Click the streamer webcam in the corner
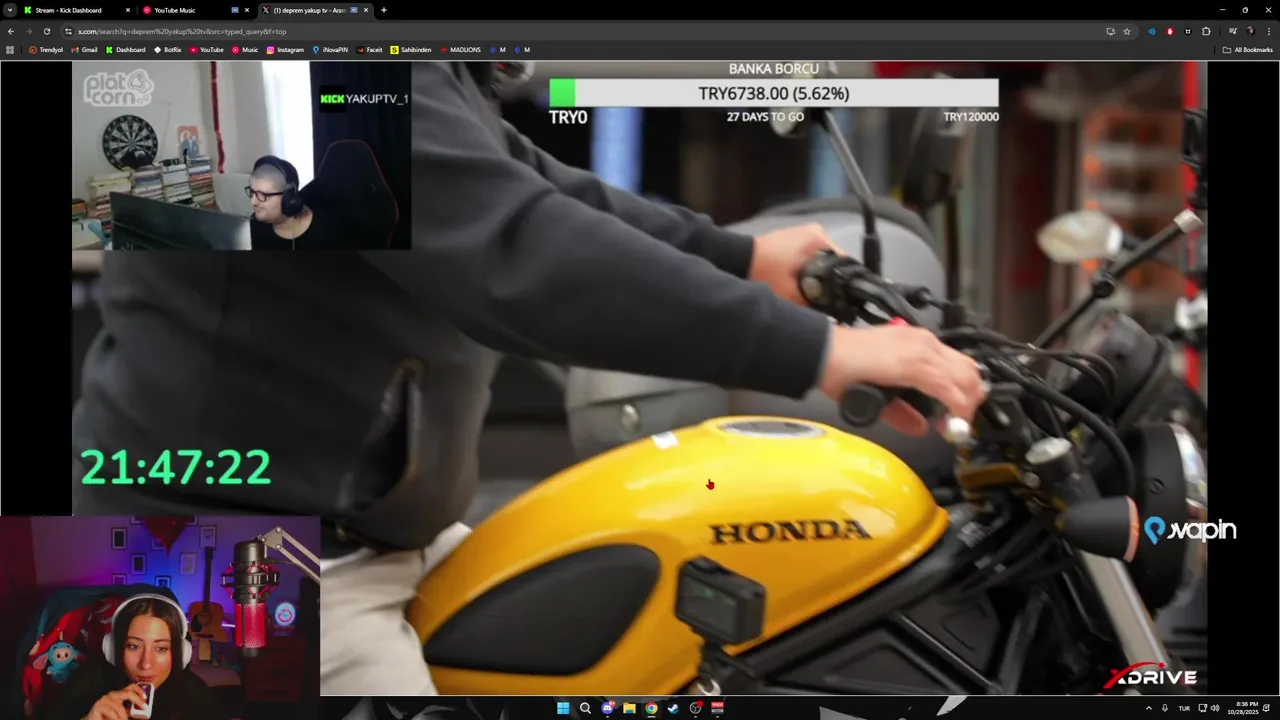This screenshot has height=720, width=1280. click(x=160, y=617)
